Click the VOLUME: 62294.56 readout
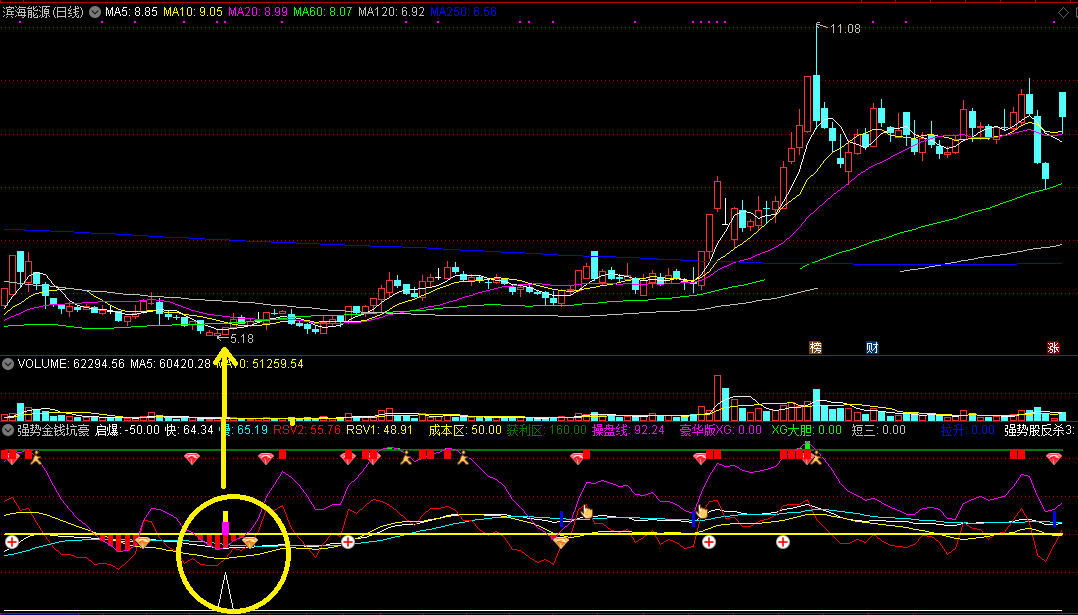The width and height of the screenshot is (1078, 615). click(x=72, y=364)
